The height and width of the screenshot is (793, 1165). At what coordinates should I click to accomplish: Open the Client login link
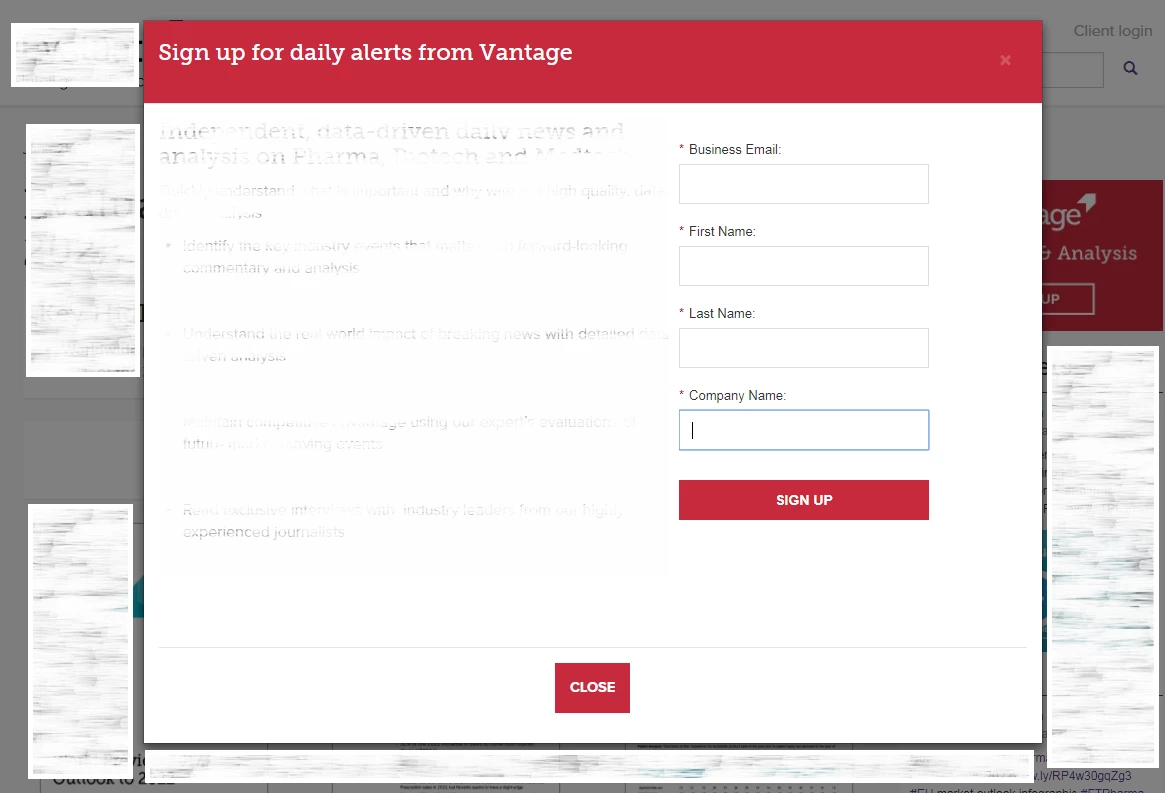[1112, 31]
